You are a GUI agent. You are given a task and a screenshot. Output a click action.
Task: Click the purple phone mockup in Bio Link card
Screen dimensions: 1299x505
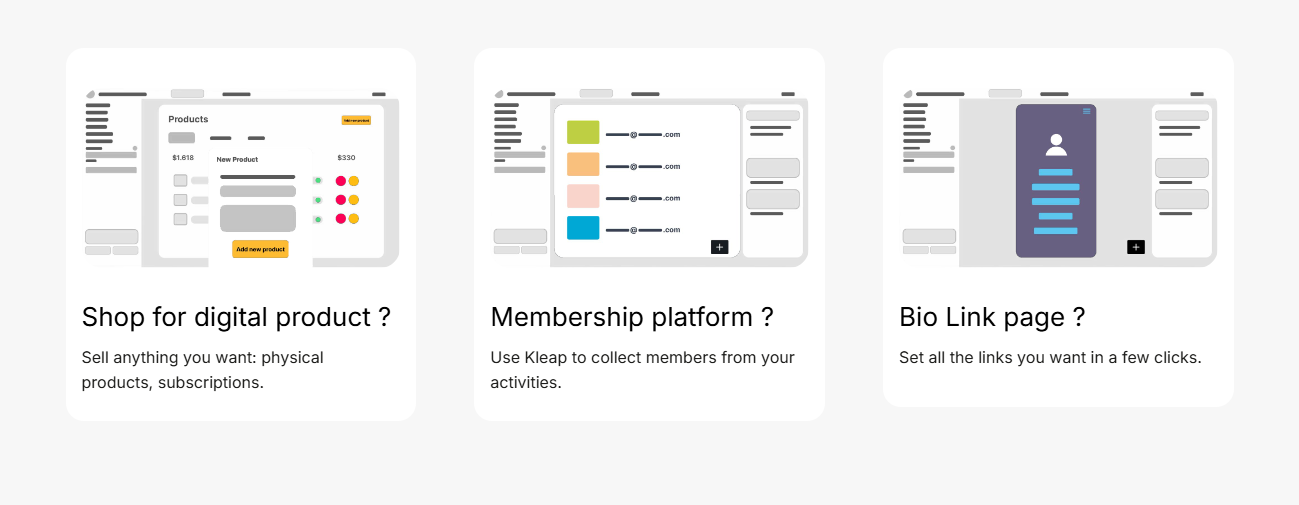click(1056, 181)
